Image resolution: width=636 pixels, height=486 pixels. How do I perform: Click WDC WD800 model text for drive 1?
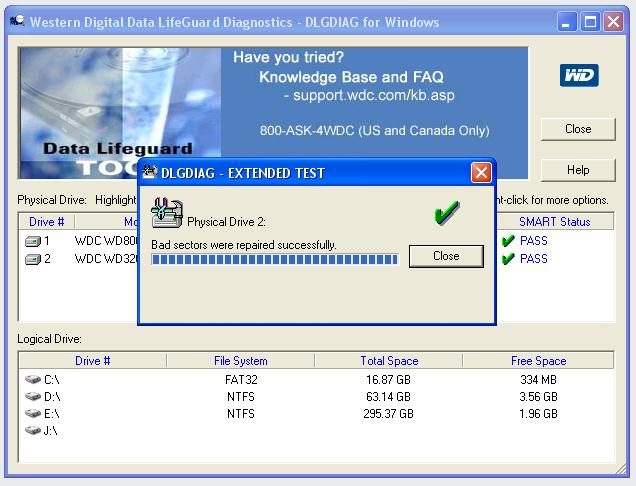[106, 241]
